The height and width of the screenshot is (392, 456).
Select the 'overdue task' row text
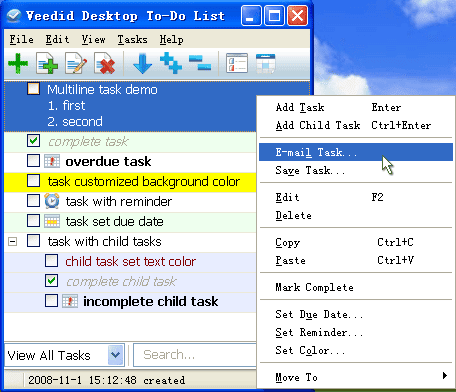pyautogui.click(x=108, y=162)
